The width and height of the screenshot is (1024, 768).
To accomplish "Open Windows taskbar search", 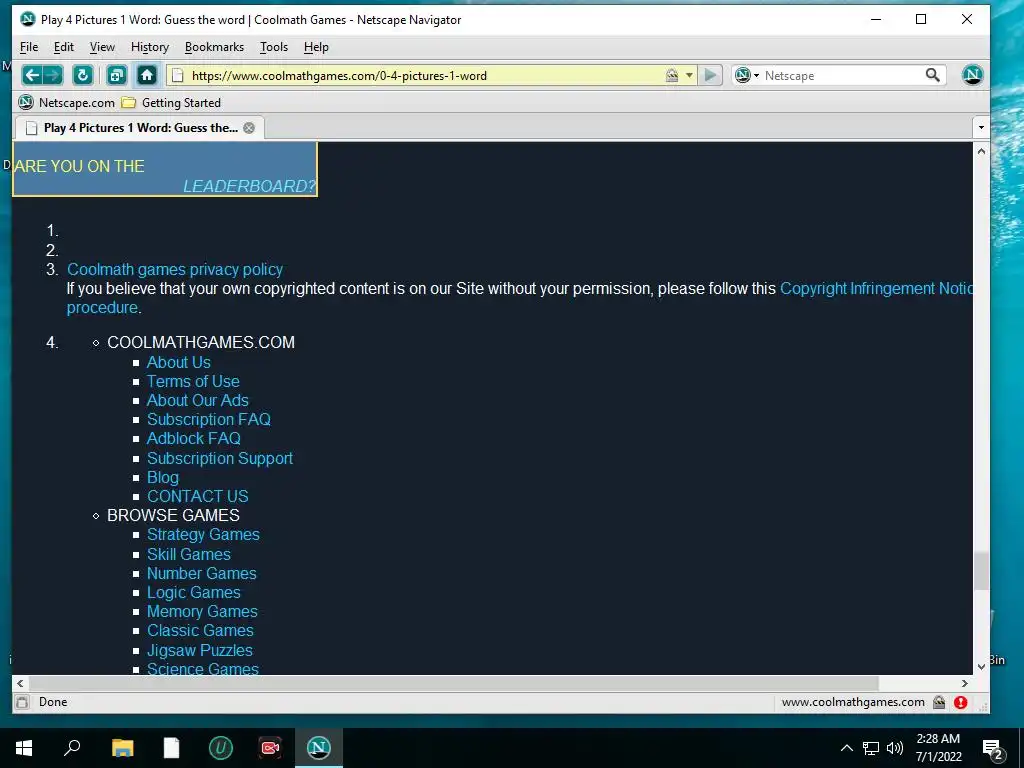I will [72, 748].
